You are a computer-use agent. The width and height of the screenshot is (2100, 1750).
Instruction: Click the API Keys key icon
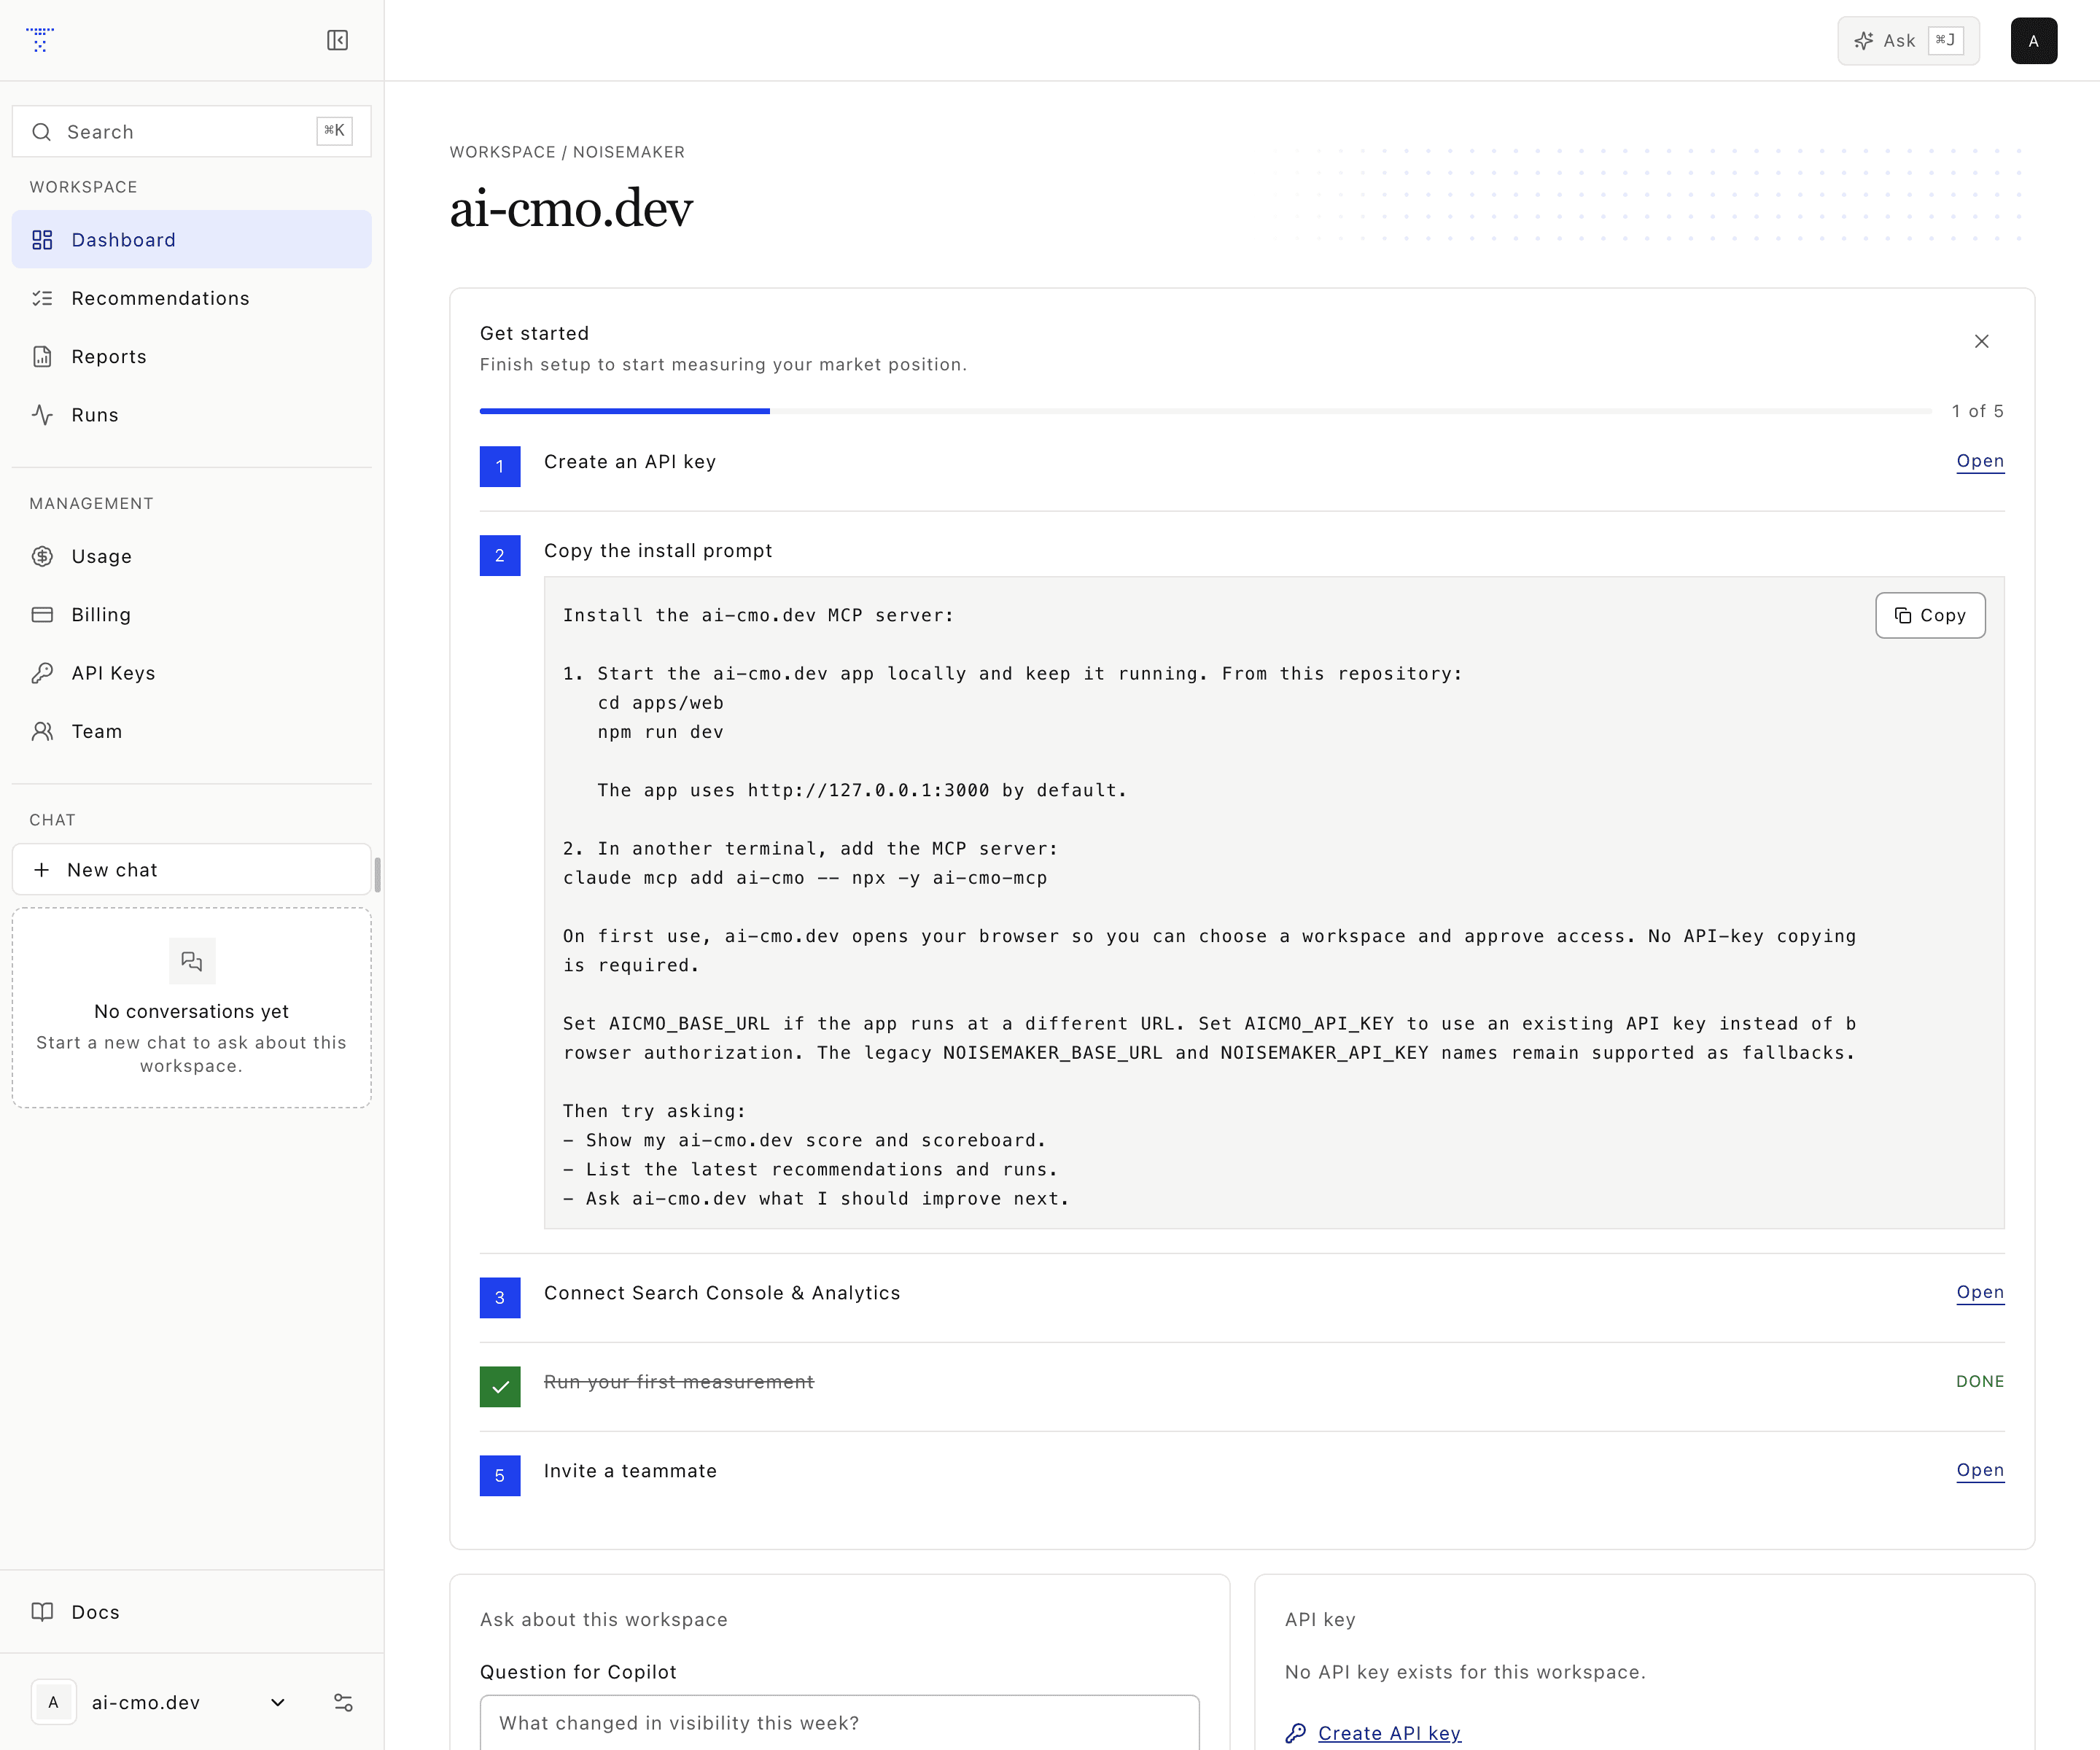(x=42, y=673)
